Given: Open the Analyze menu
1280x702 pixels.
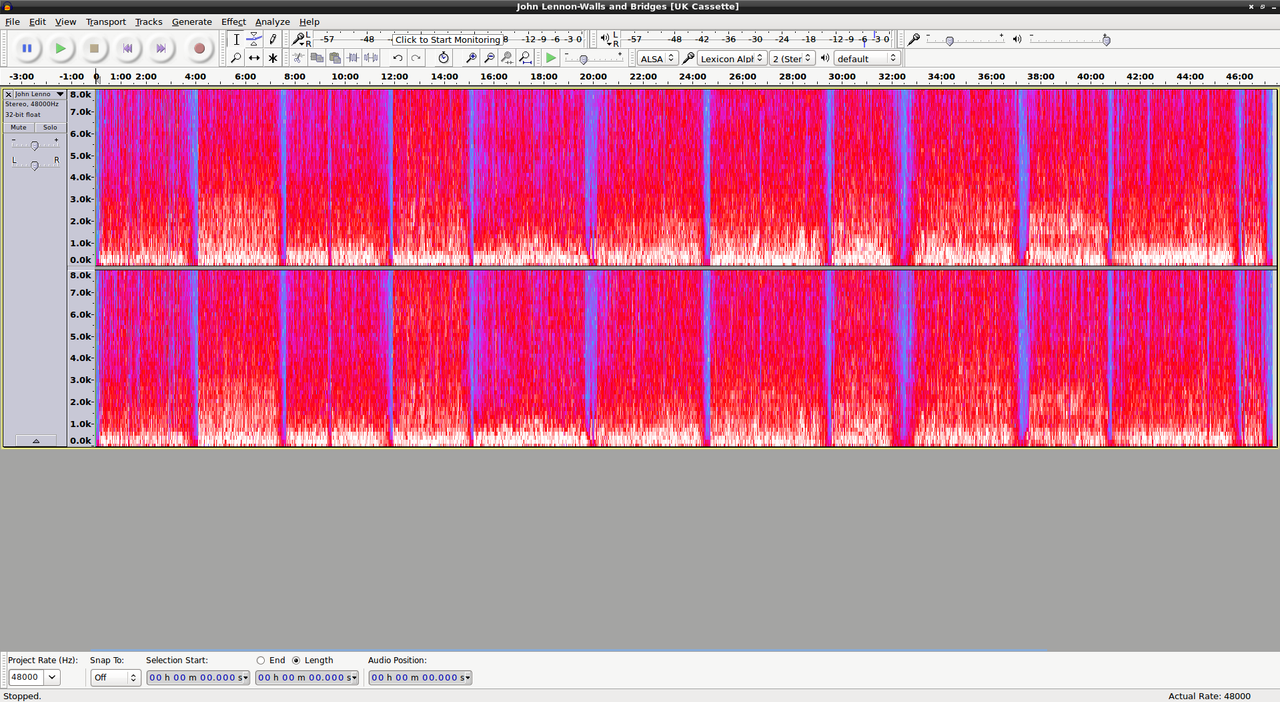Looking at the screenshot, I should pyautogui.click(x=272, y=21).
